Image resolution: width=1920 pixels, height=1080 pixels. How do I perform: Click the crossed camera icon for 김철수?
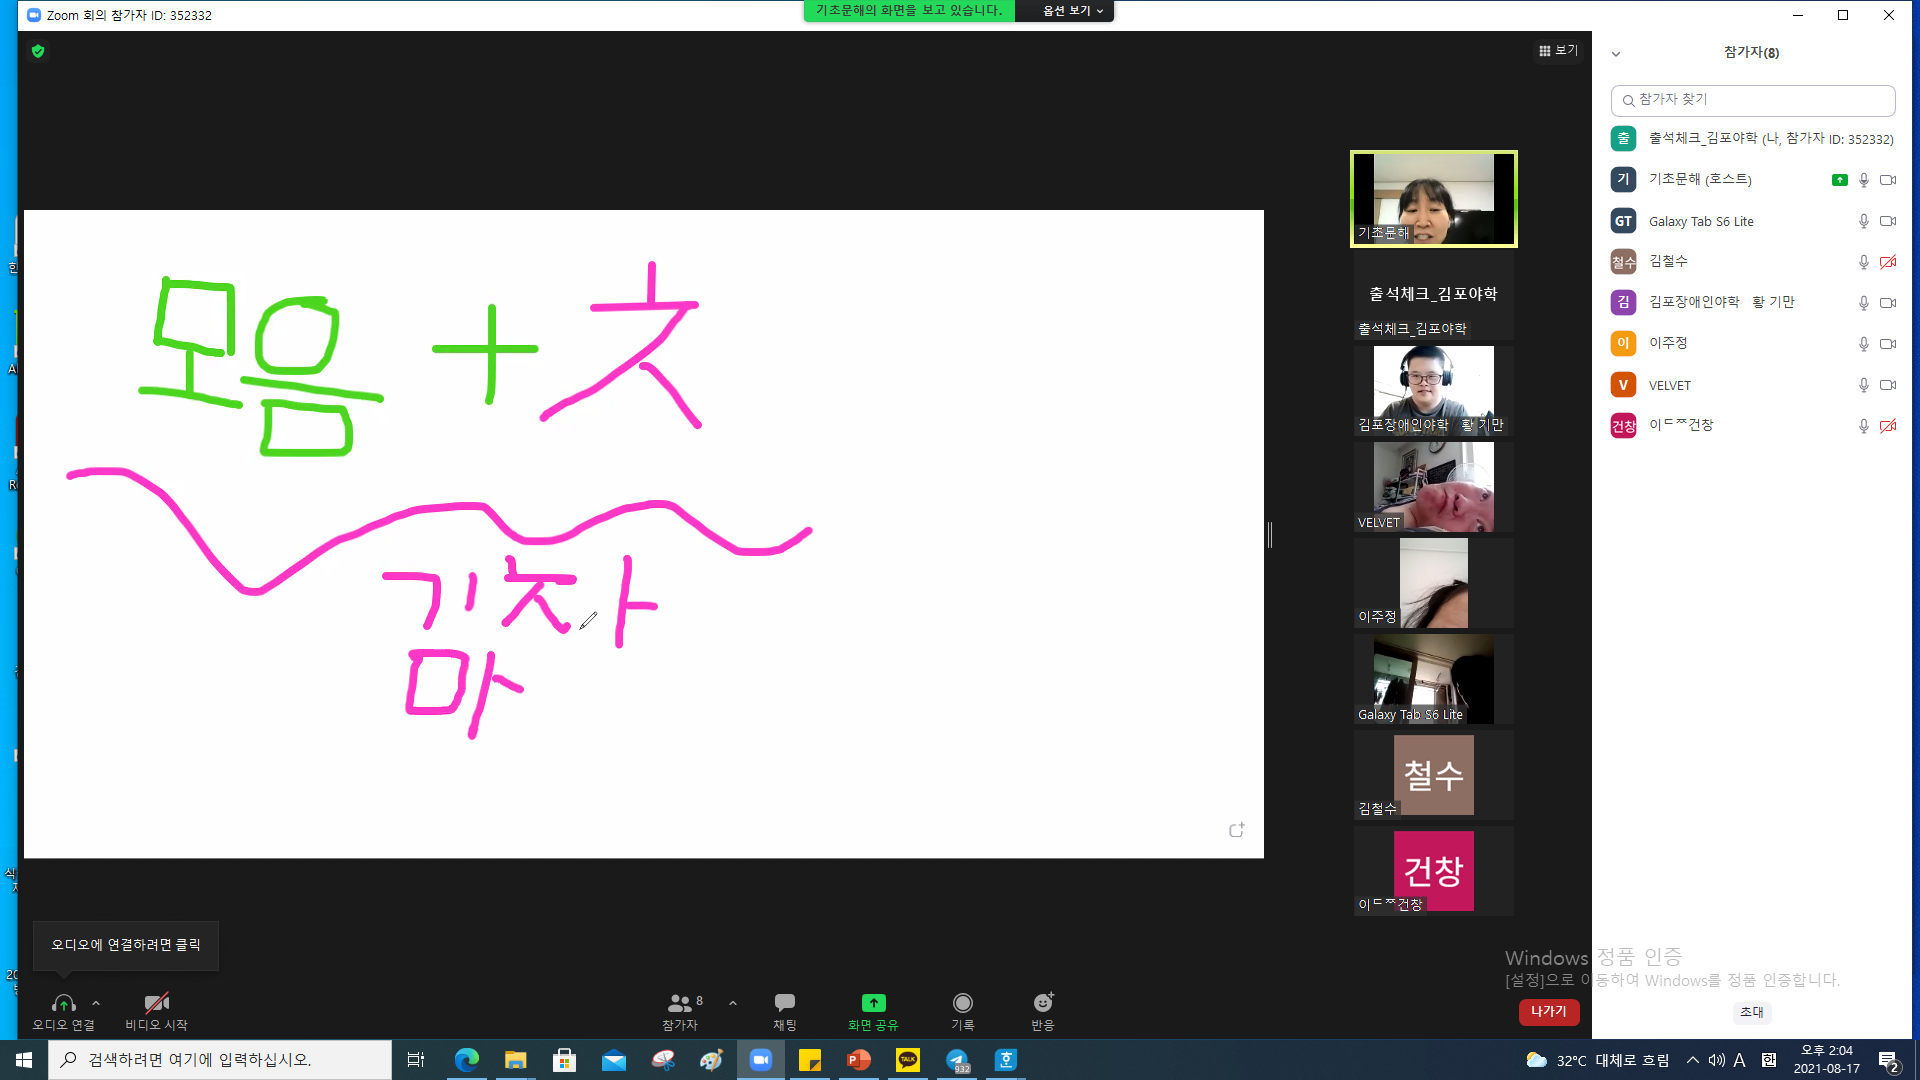(1888, 262)
